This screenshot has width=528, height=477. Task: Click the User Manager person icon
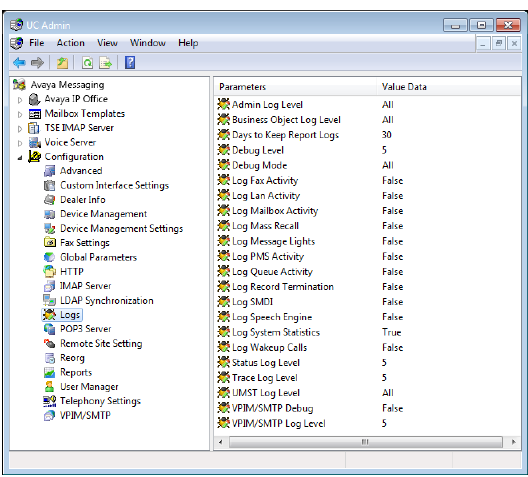tap(50, 386)
